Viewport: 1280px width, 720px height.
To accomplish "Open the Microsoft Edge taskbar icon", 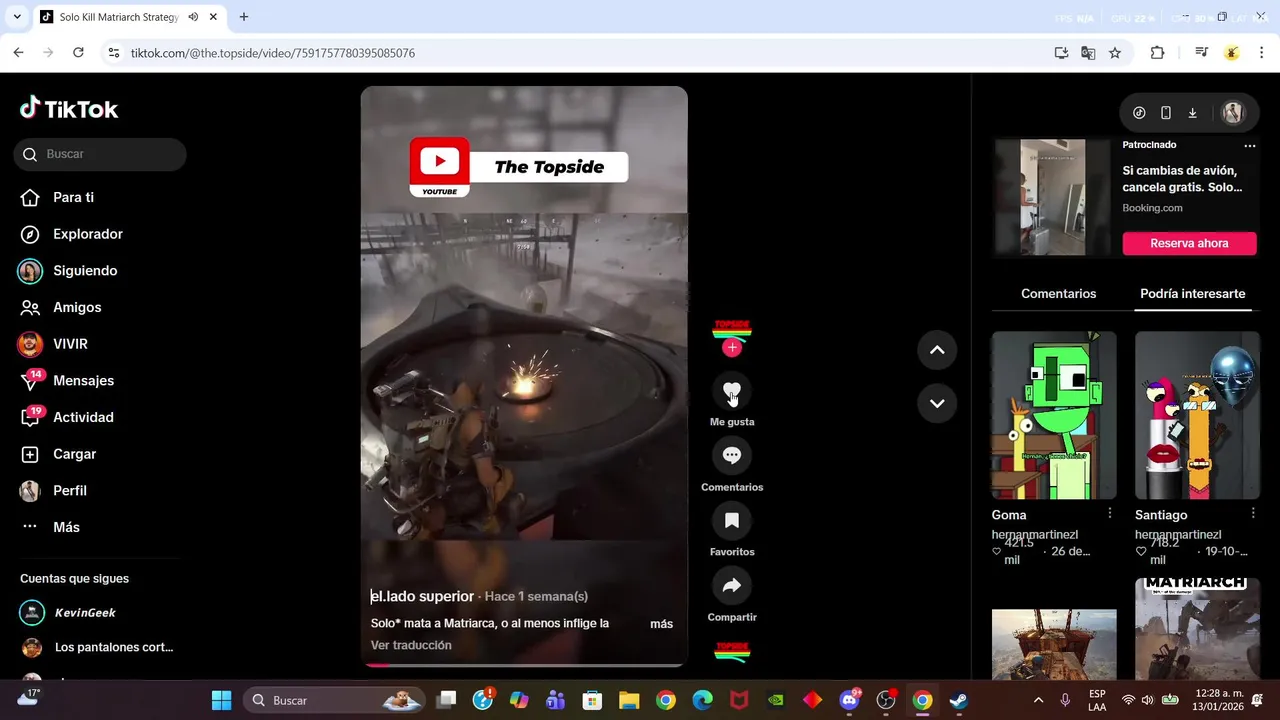I will click(x=703, y=700).
